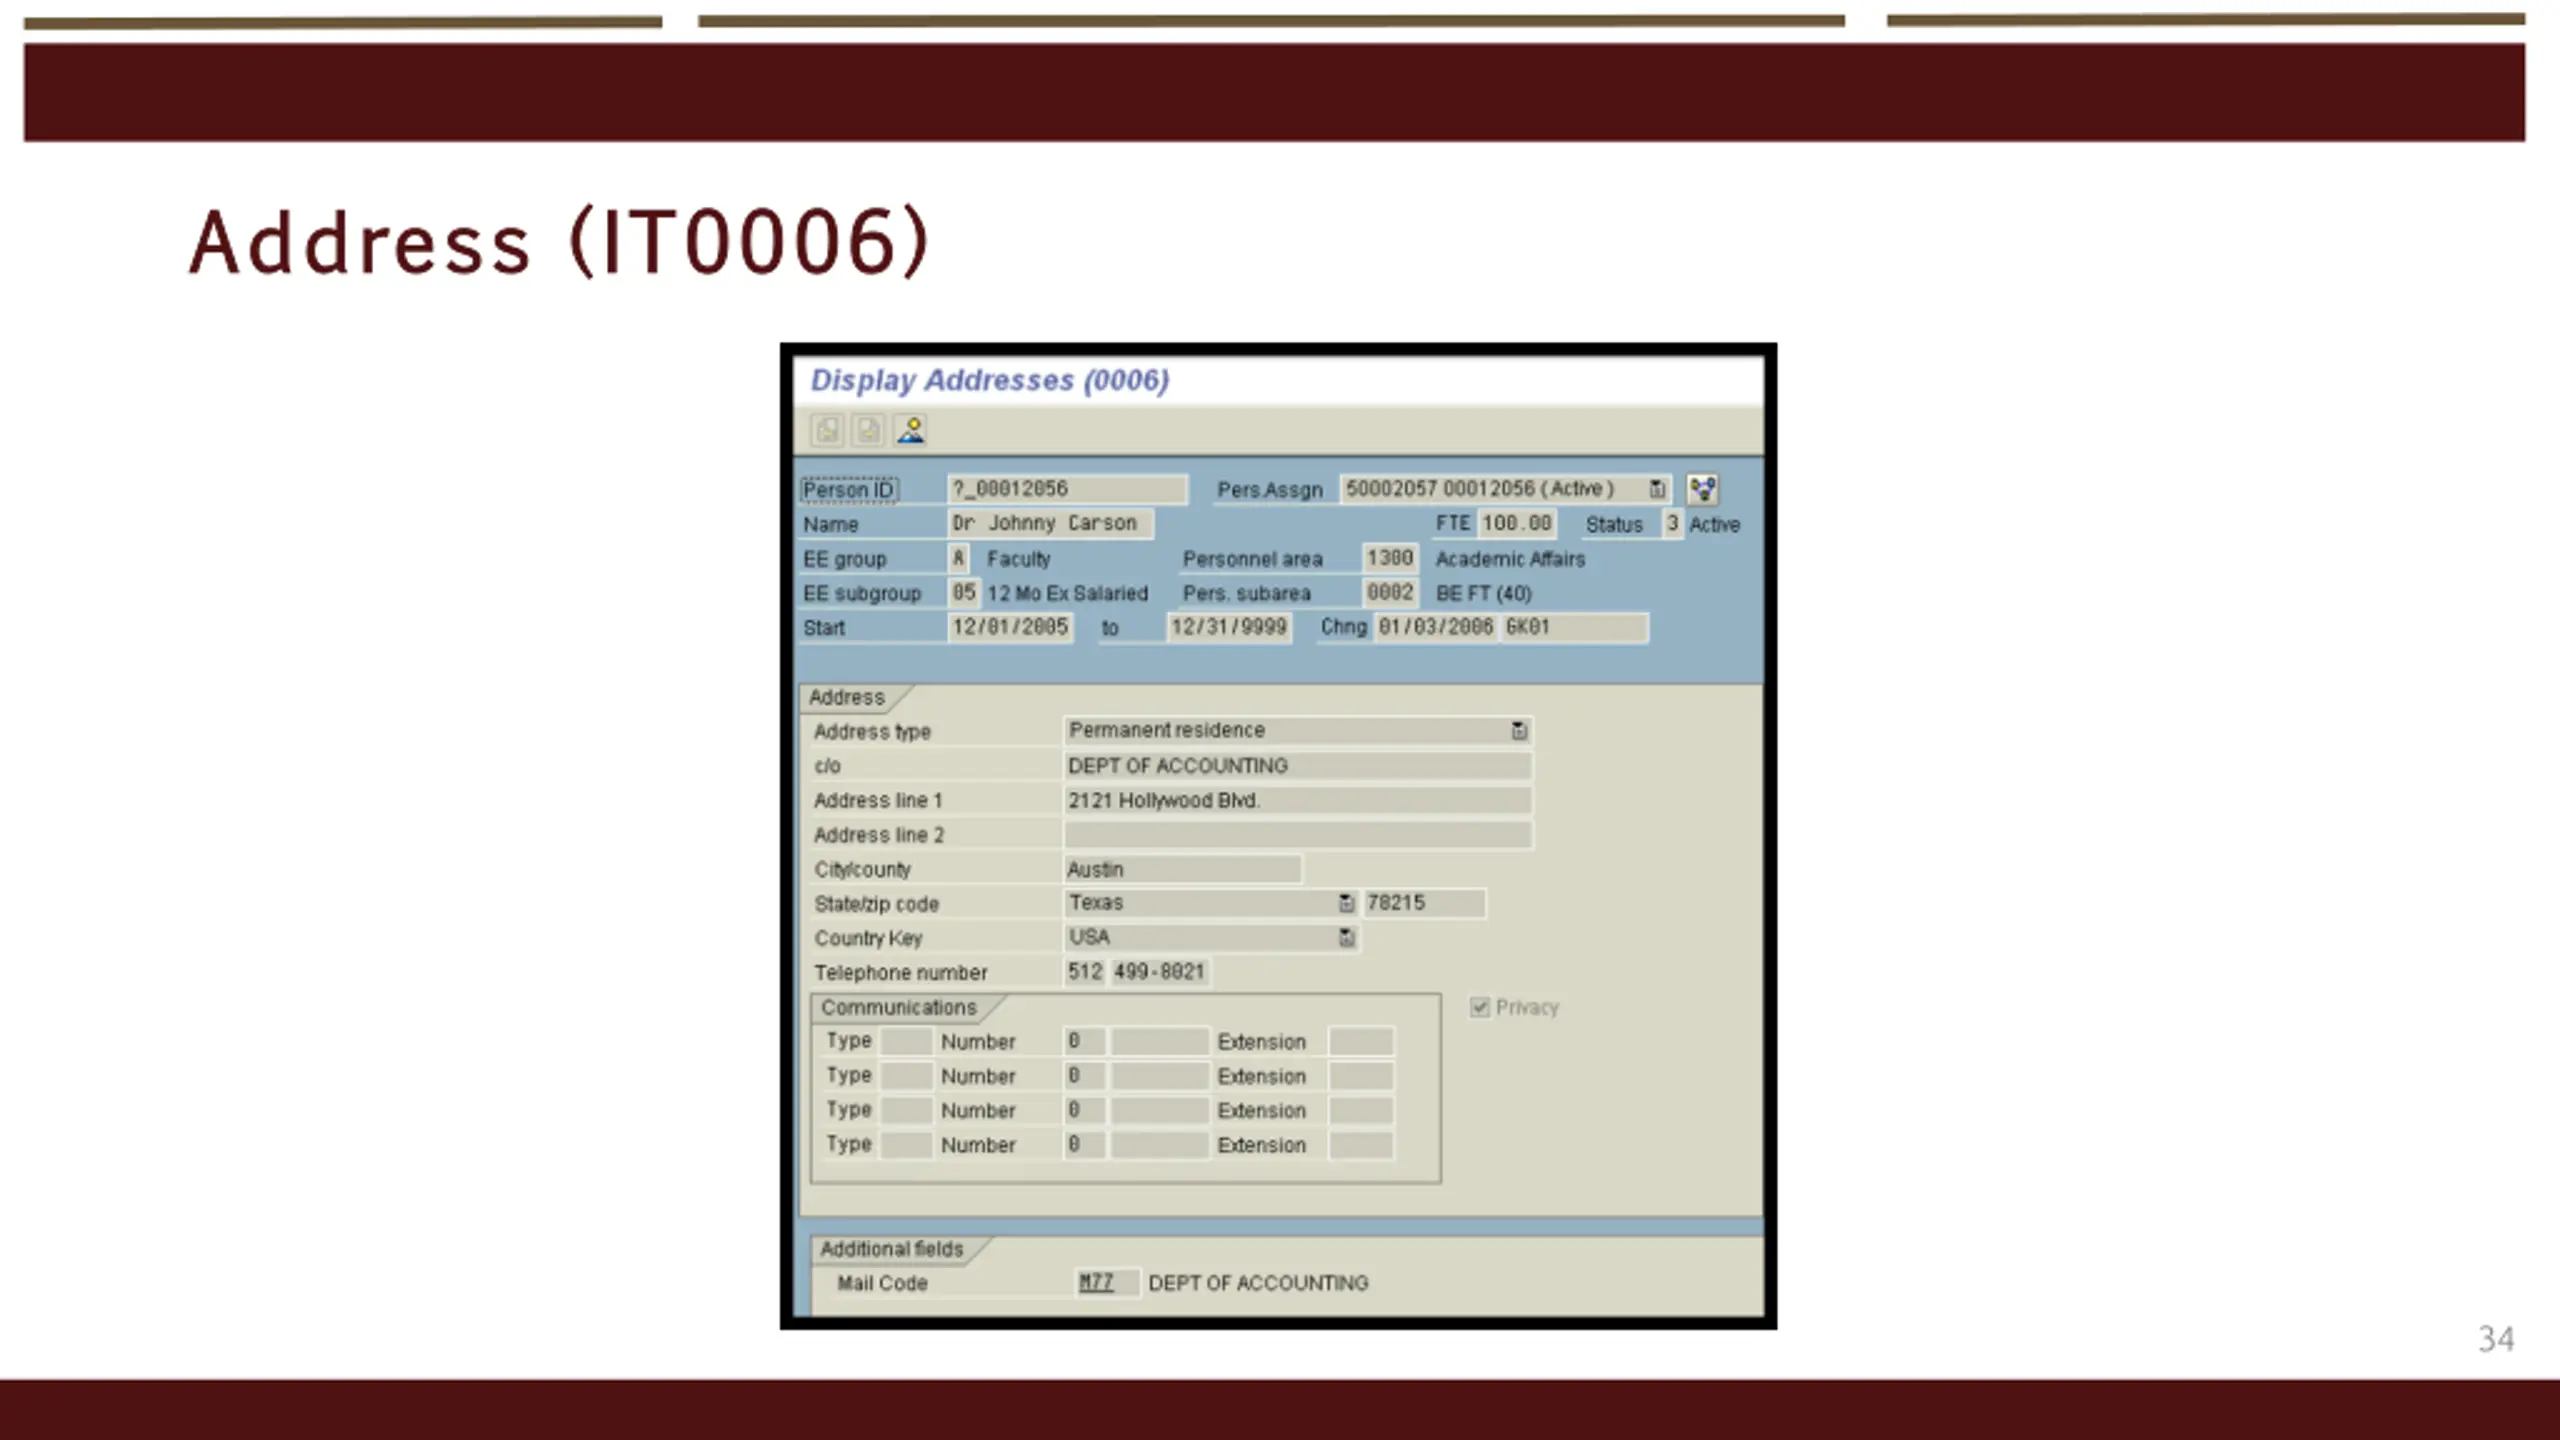Screen dimensions: 2560x1440
Task: Click the slide number 34
Action: (2496, 1339)
